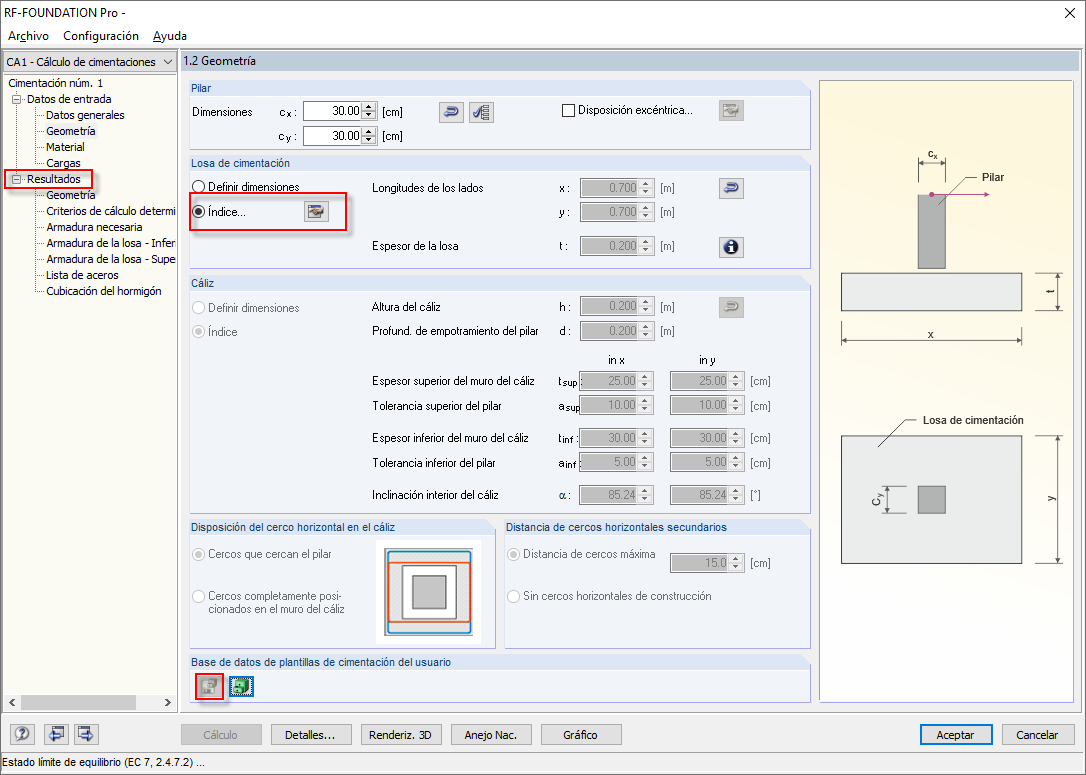1086x775 pixels.
Task: Click the Renderiz. 3D button
Action: (x=400, y=735)
